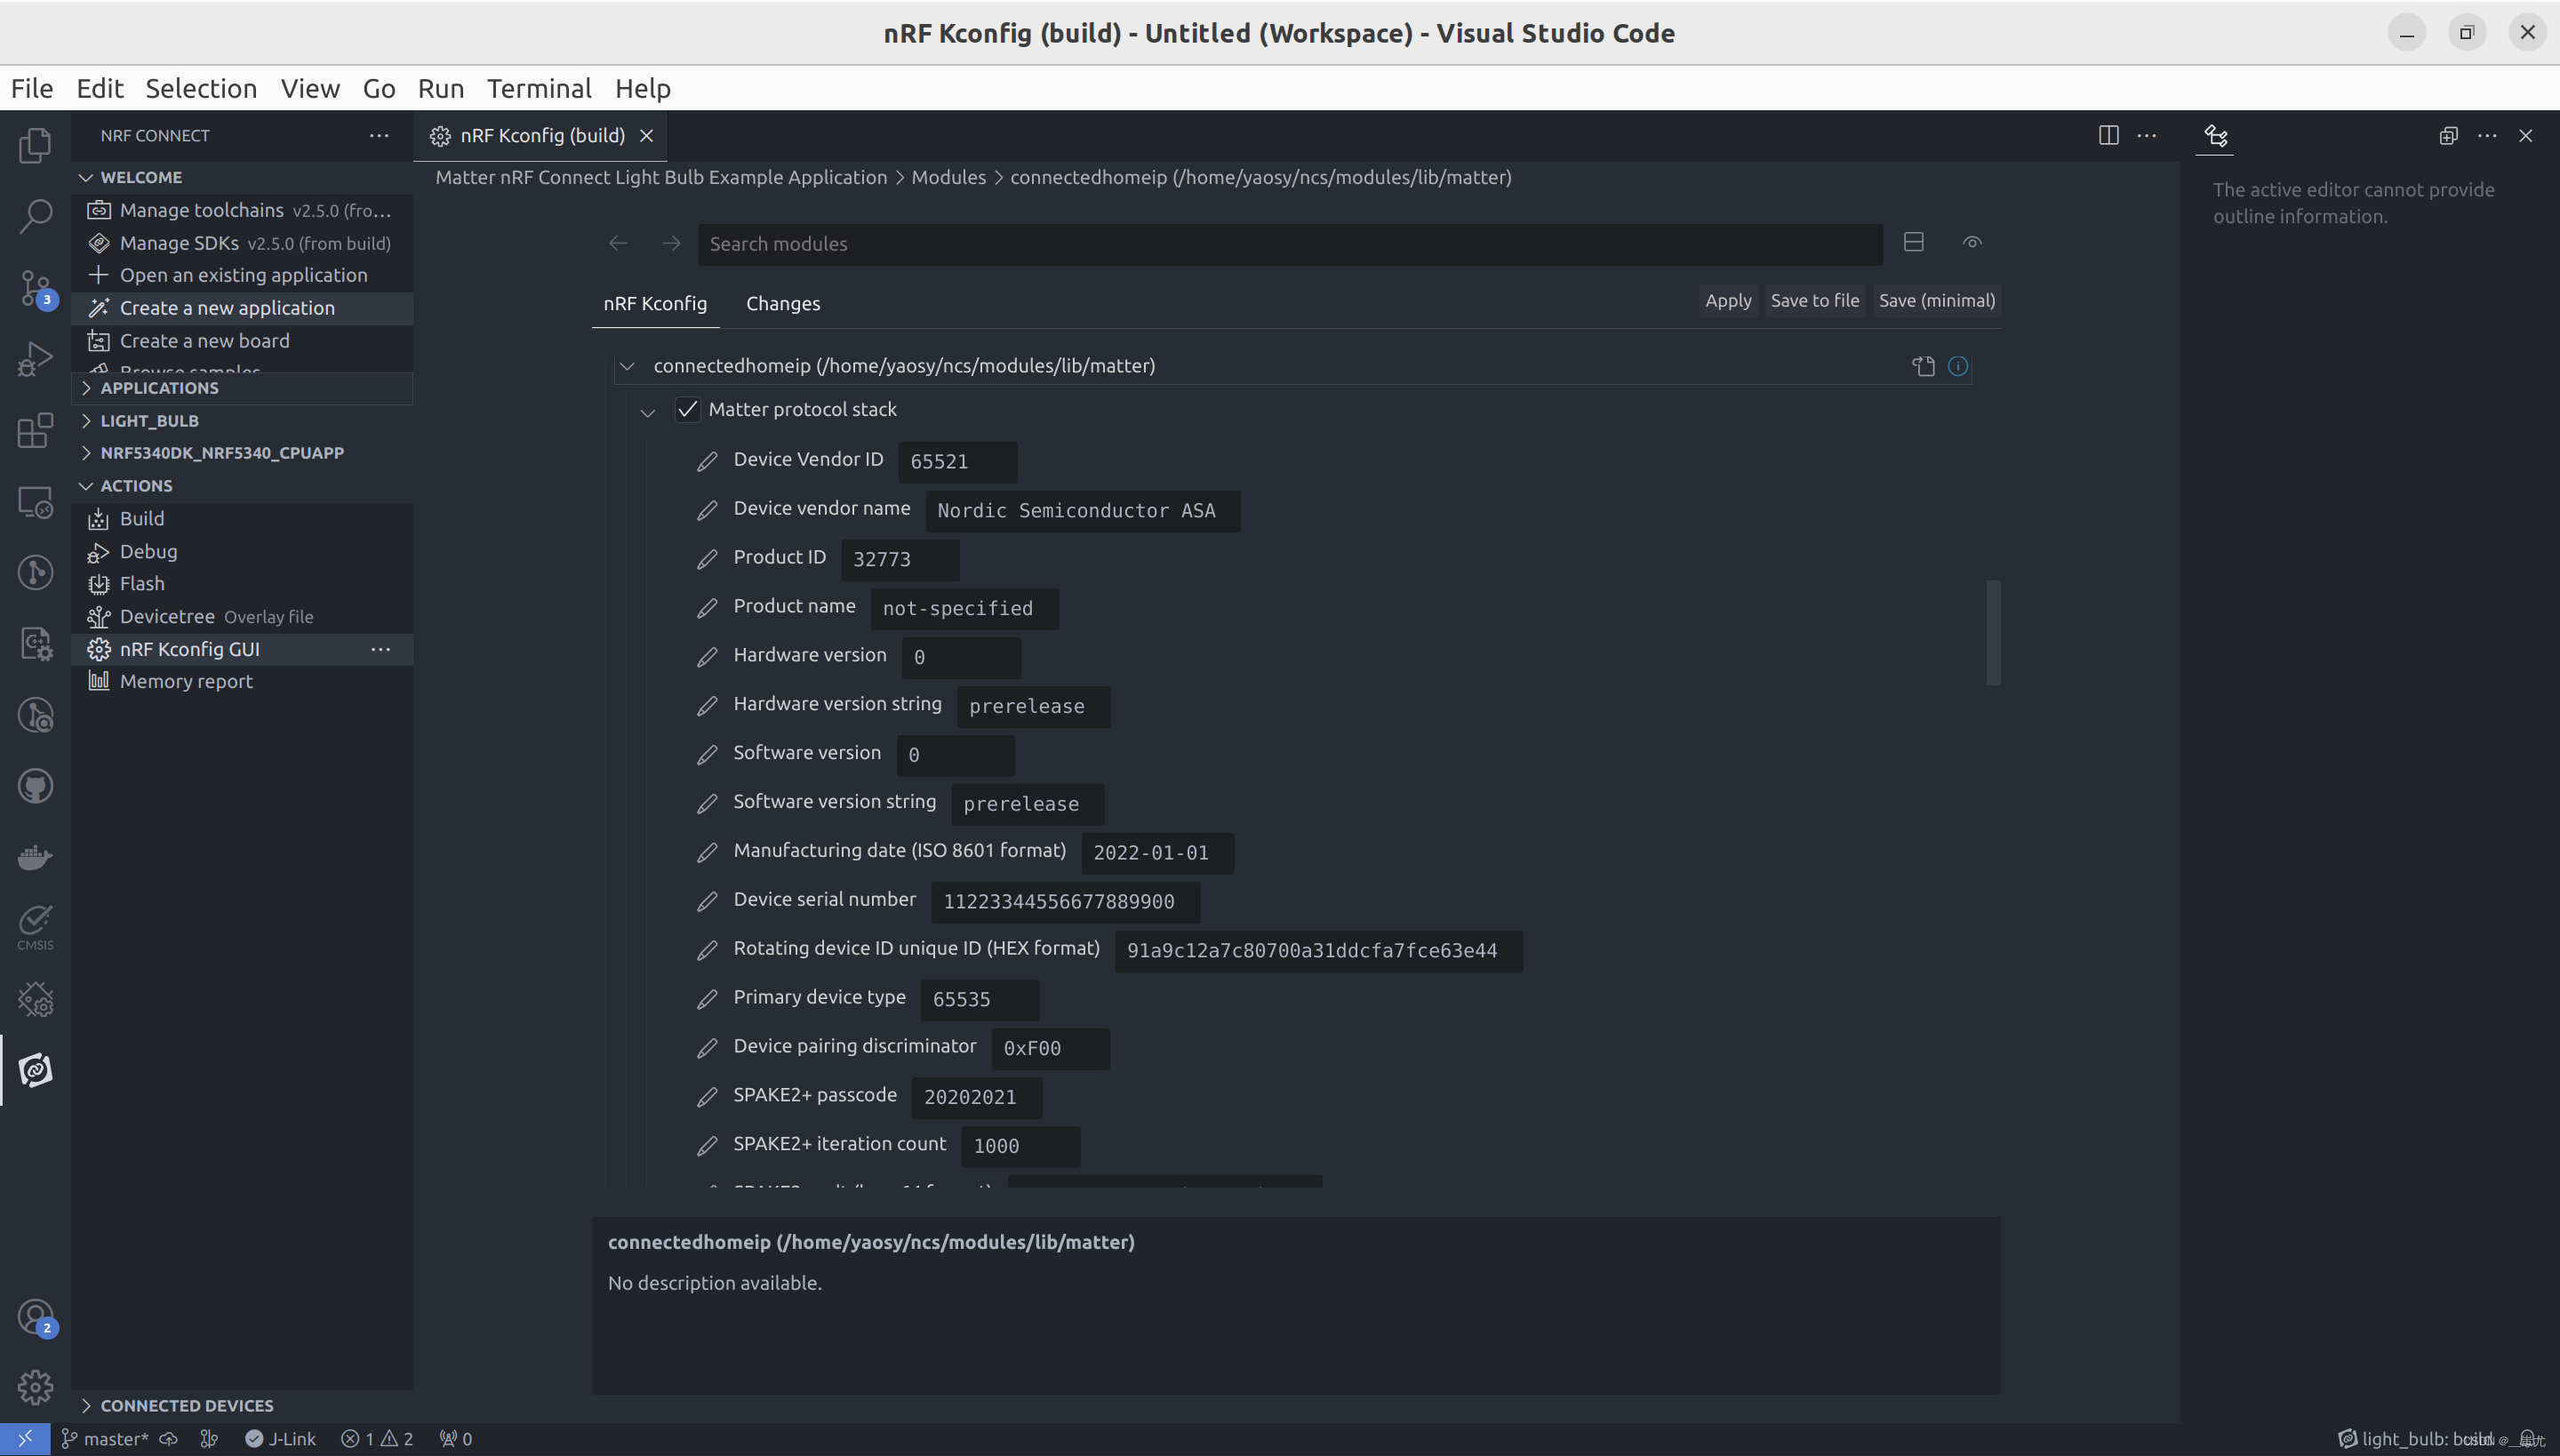Click the Save to file button
2560x1456 pixels.
pos(1814,301)
